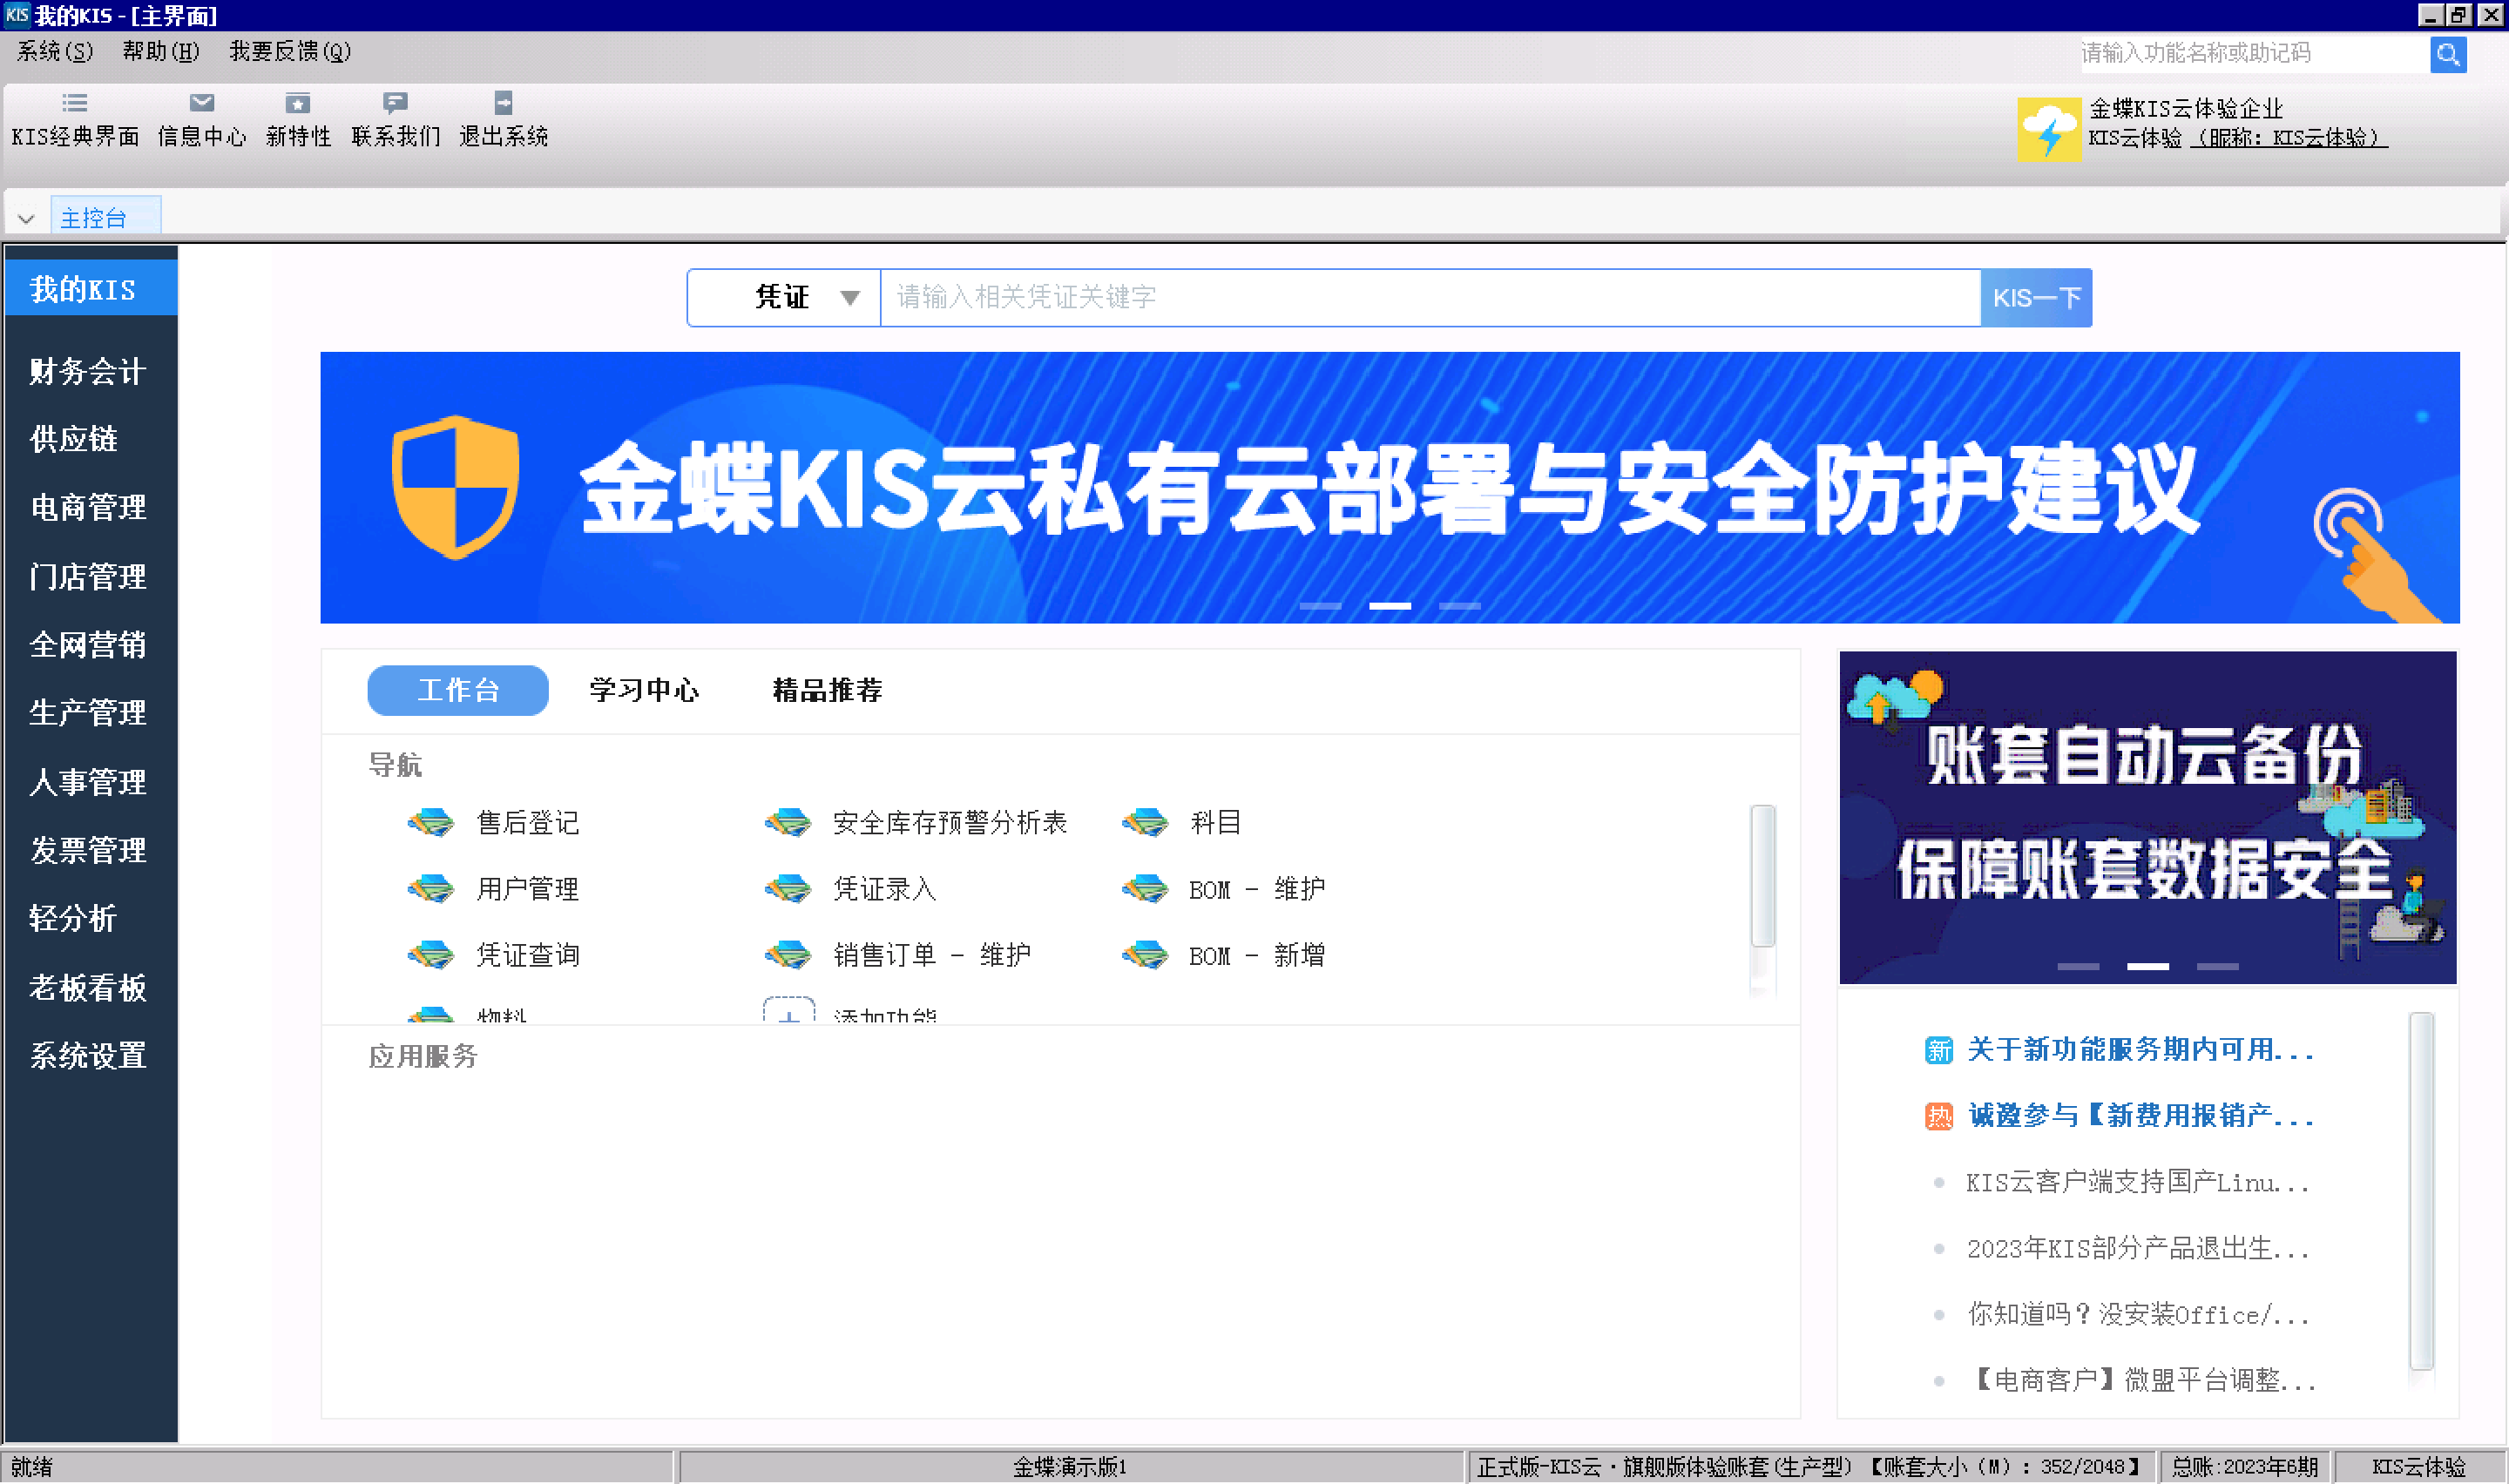Click status bar entry 总账:2023年6期
2509x1484 pixels.
tap(2244, 1467)
